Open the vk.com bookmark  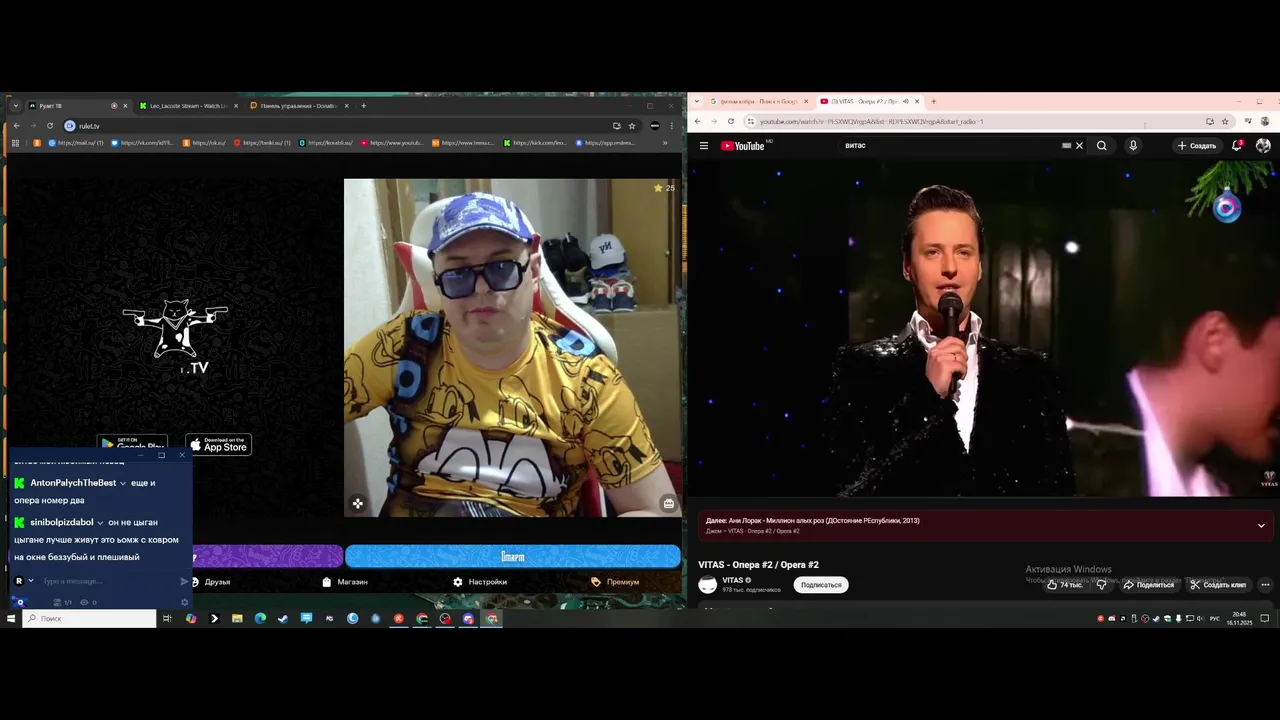tap(142, 143)
